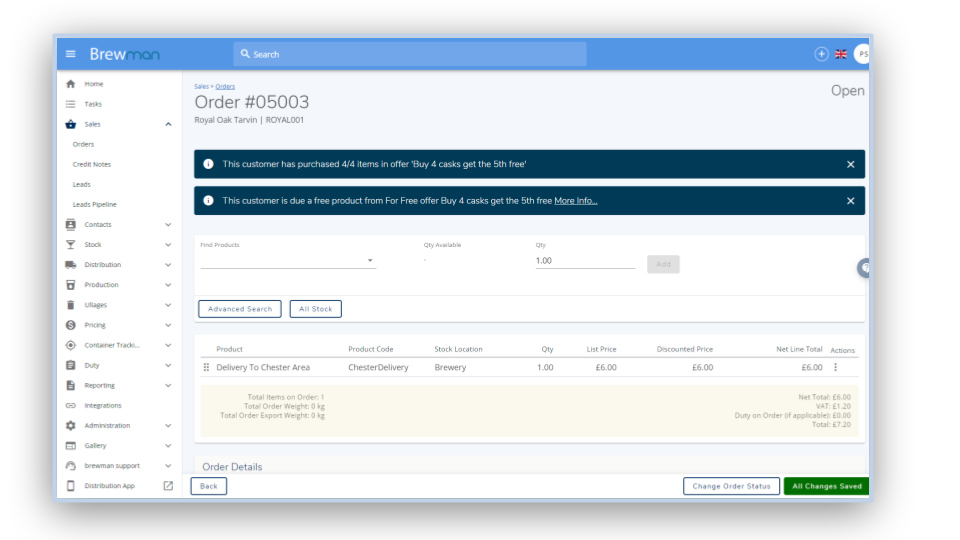Viewport: 960px width, 540px height.
Task: Open Leads in sidebar
Action: [x=81, y=184]
